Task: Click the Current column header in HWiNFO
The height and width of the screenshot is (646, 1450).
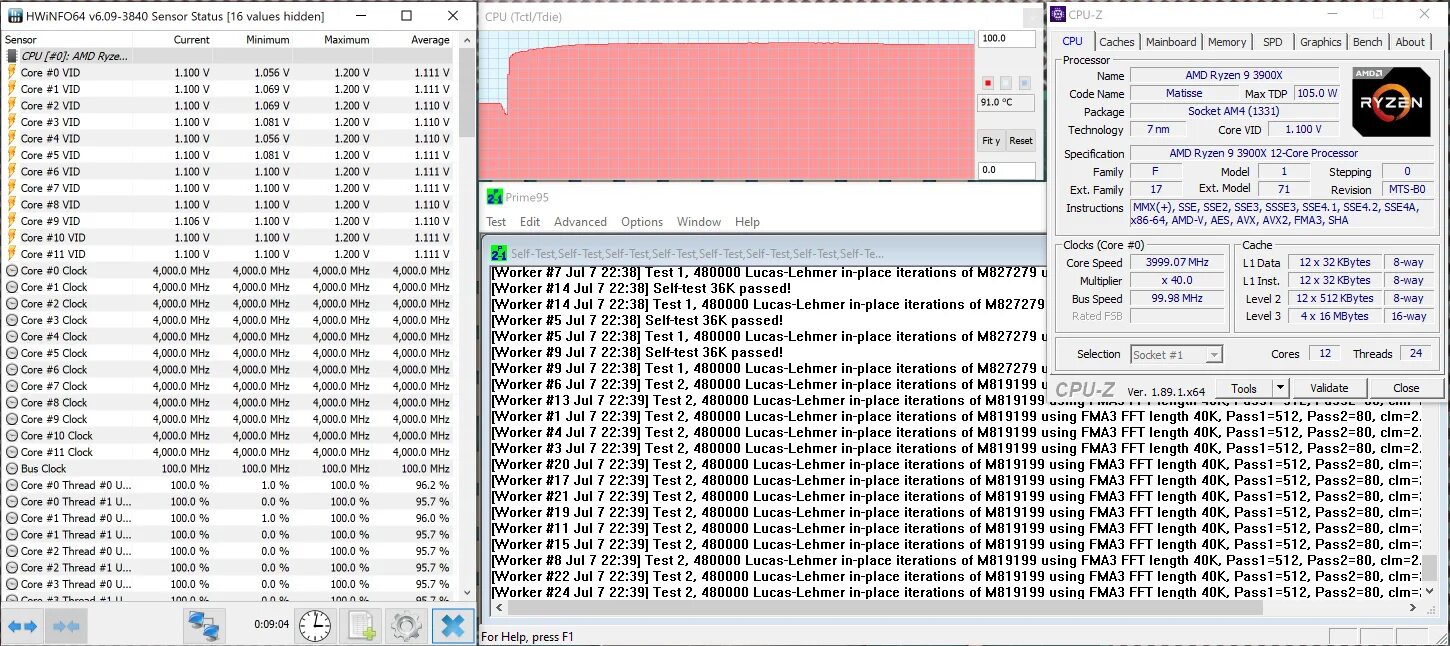Action: [x=191, y=40]
